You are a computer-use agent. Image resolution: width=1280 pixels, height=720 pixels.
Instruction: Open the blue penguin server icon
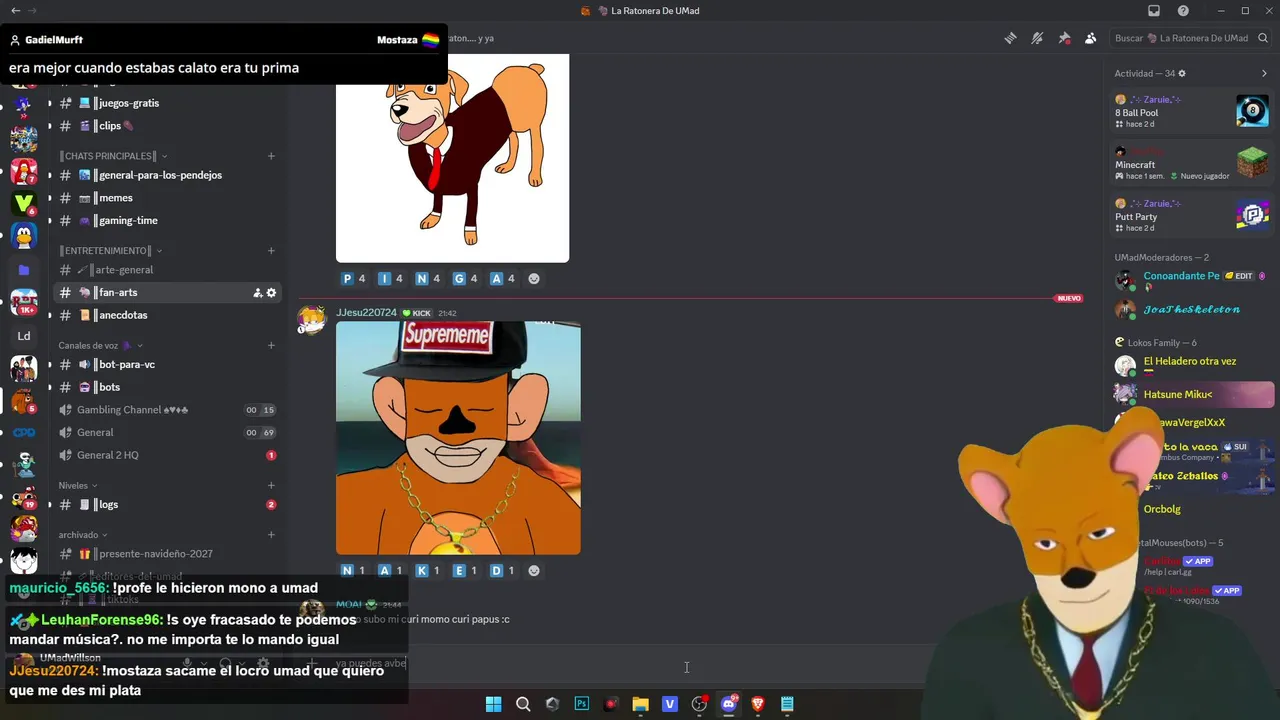24,237
